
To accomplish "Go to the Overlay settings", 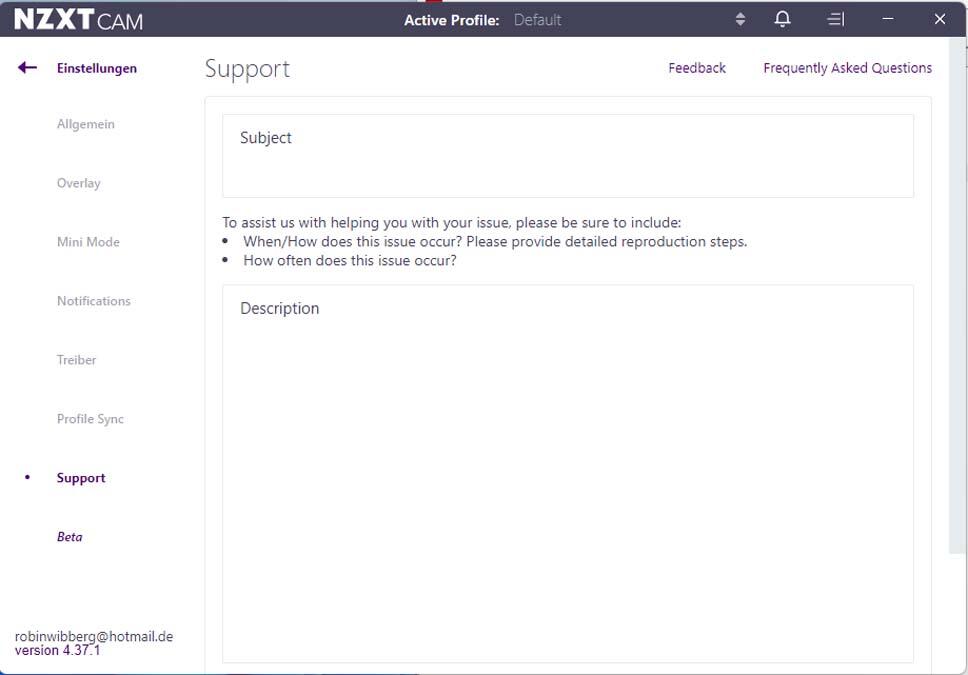I will pos(79,183).
